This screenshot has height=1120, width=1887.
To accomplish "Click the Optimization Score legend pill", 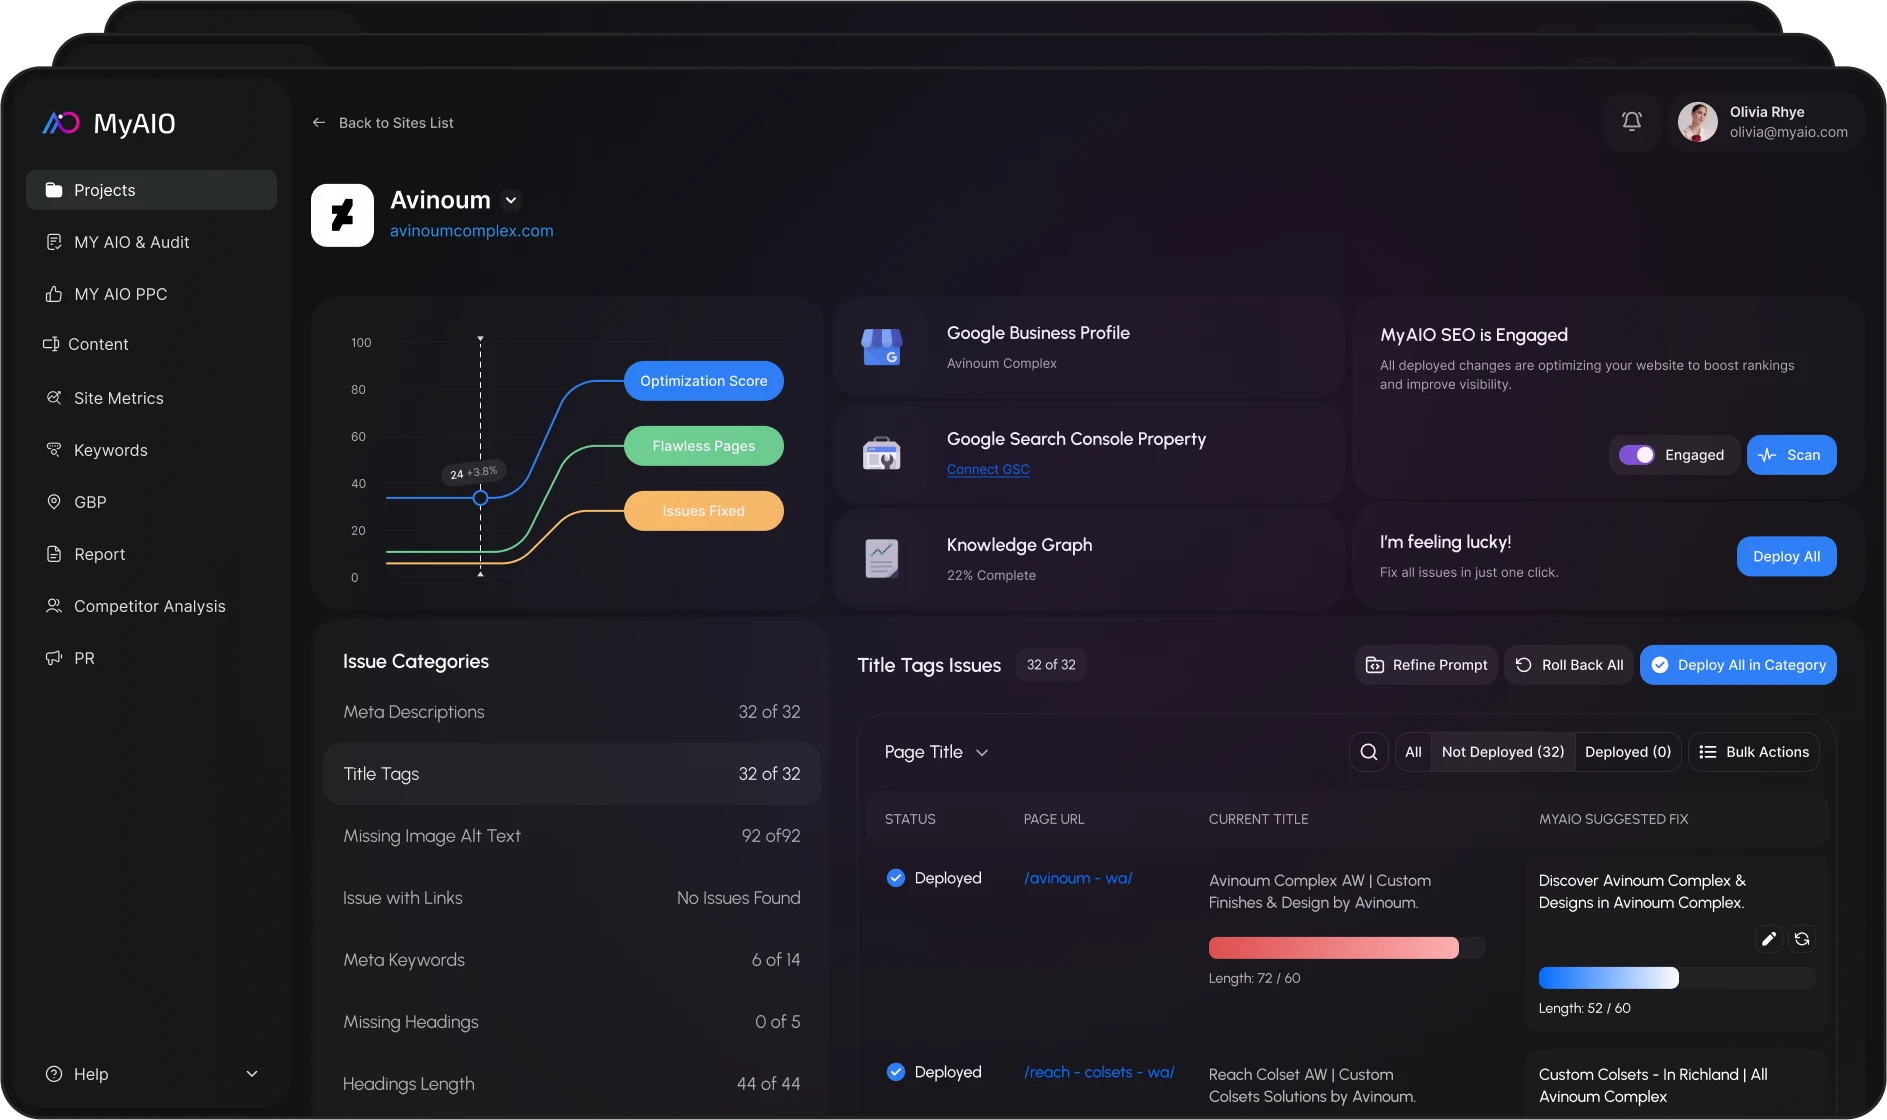I will (704, 381).
